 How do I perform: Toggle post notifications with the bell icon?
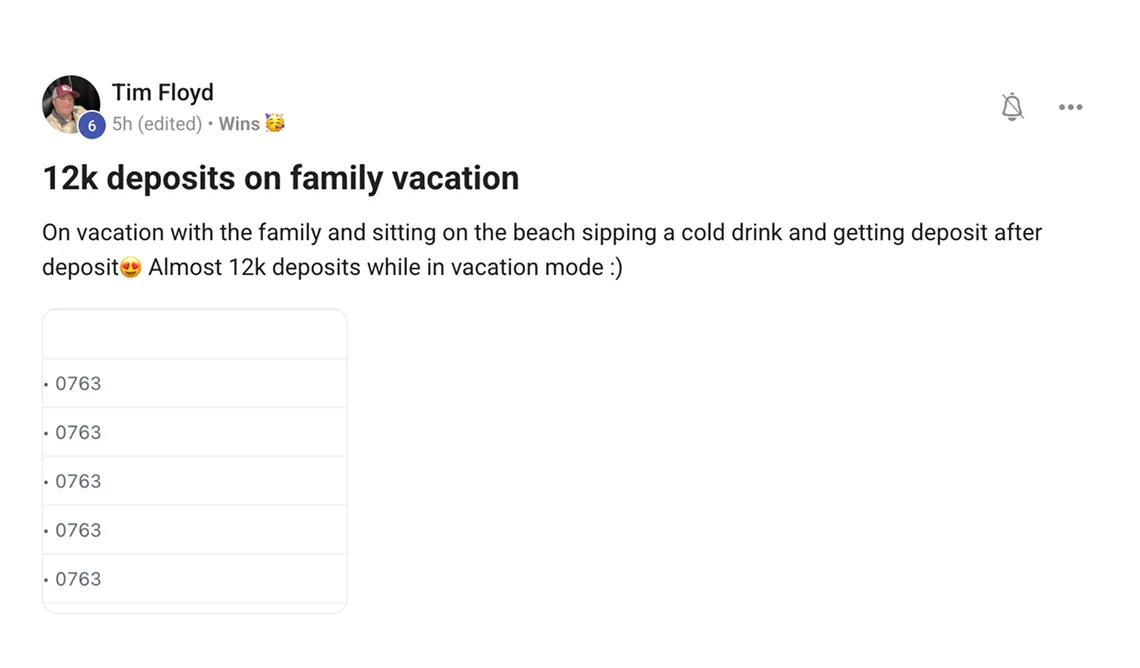click(1012, 107)
